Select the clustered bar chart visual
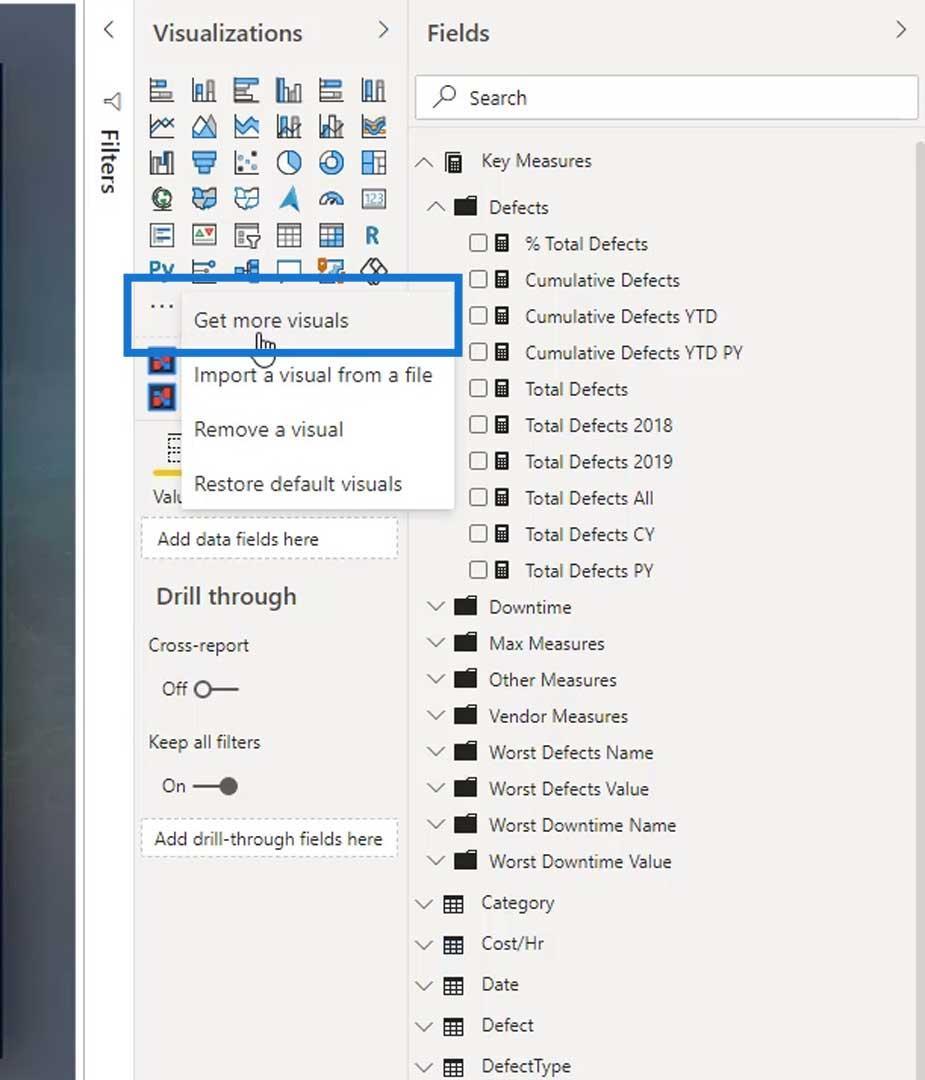The width and height of the screenshot is (925, 1080). coord(246,90)
